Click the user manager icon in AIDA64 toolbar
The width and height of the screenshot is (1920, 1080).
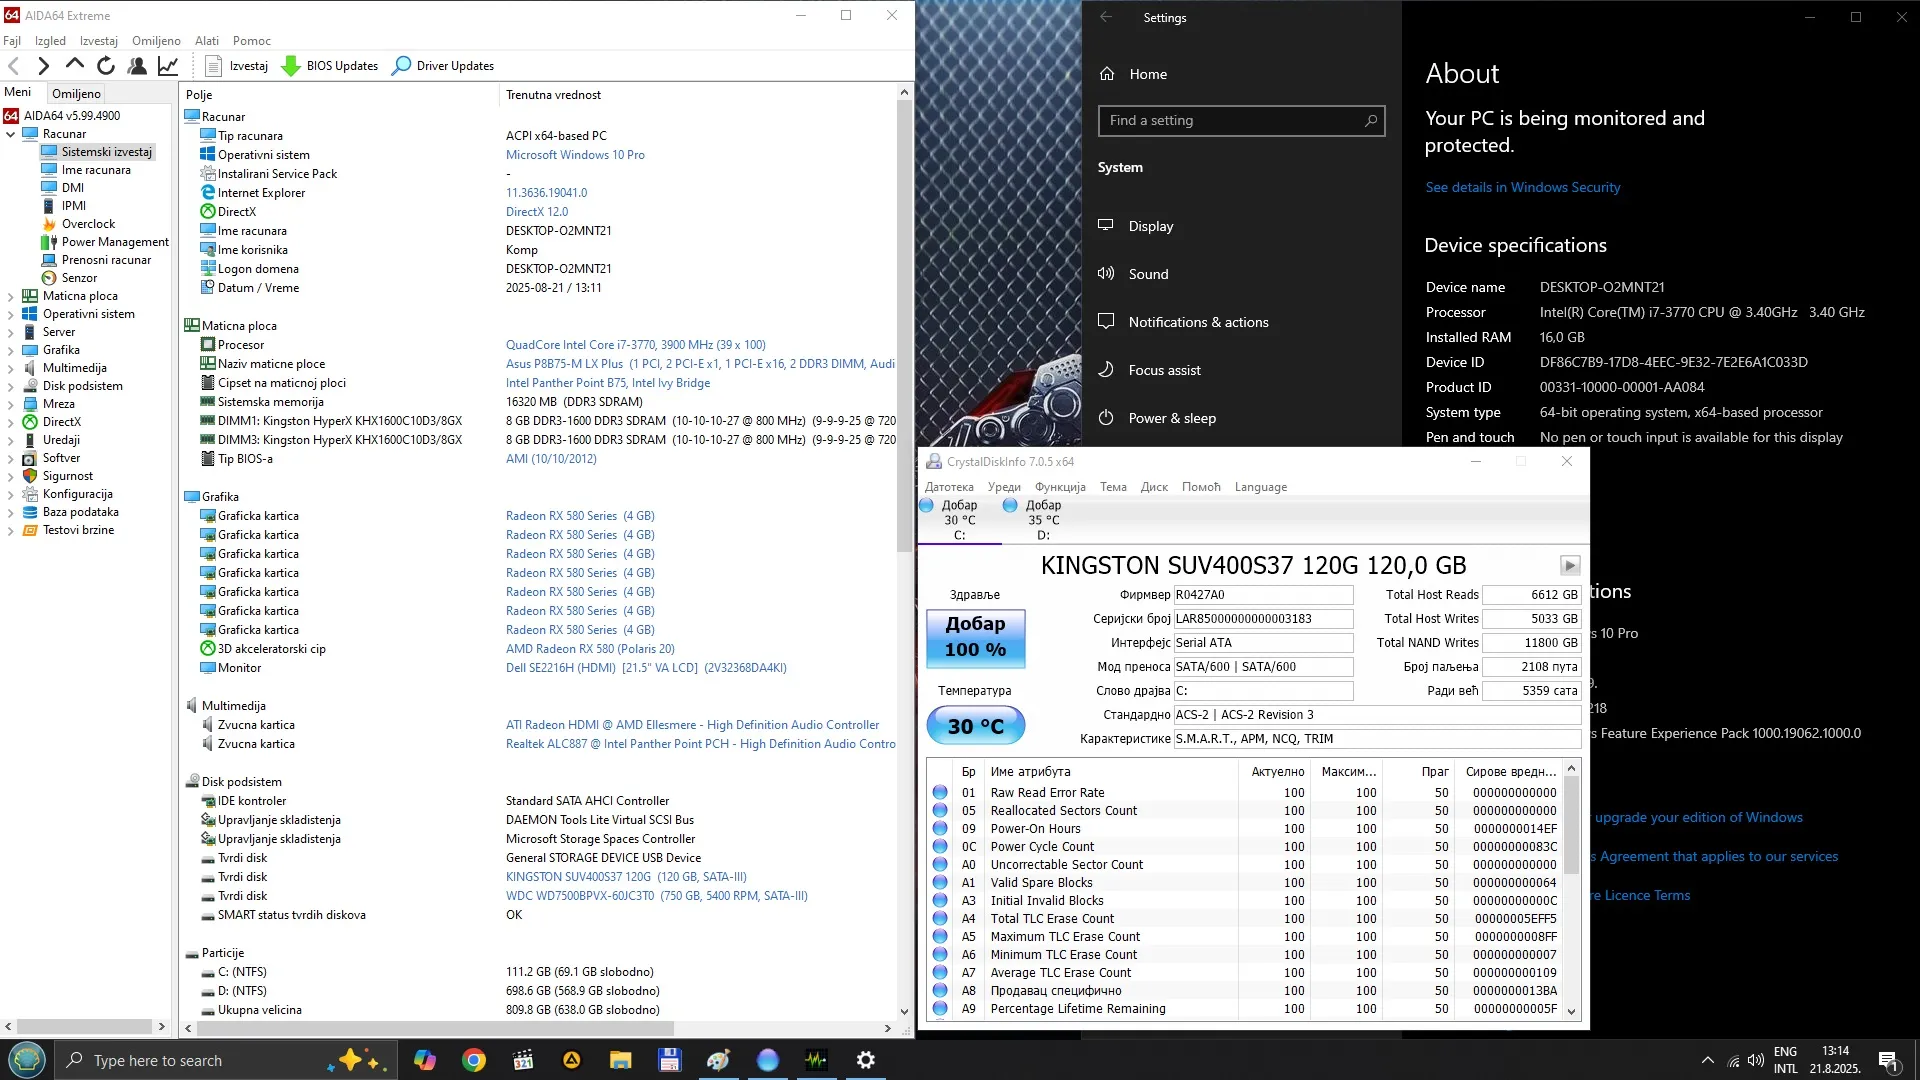tap(137, 66)
